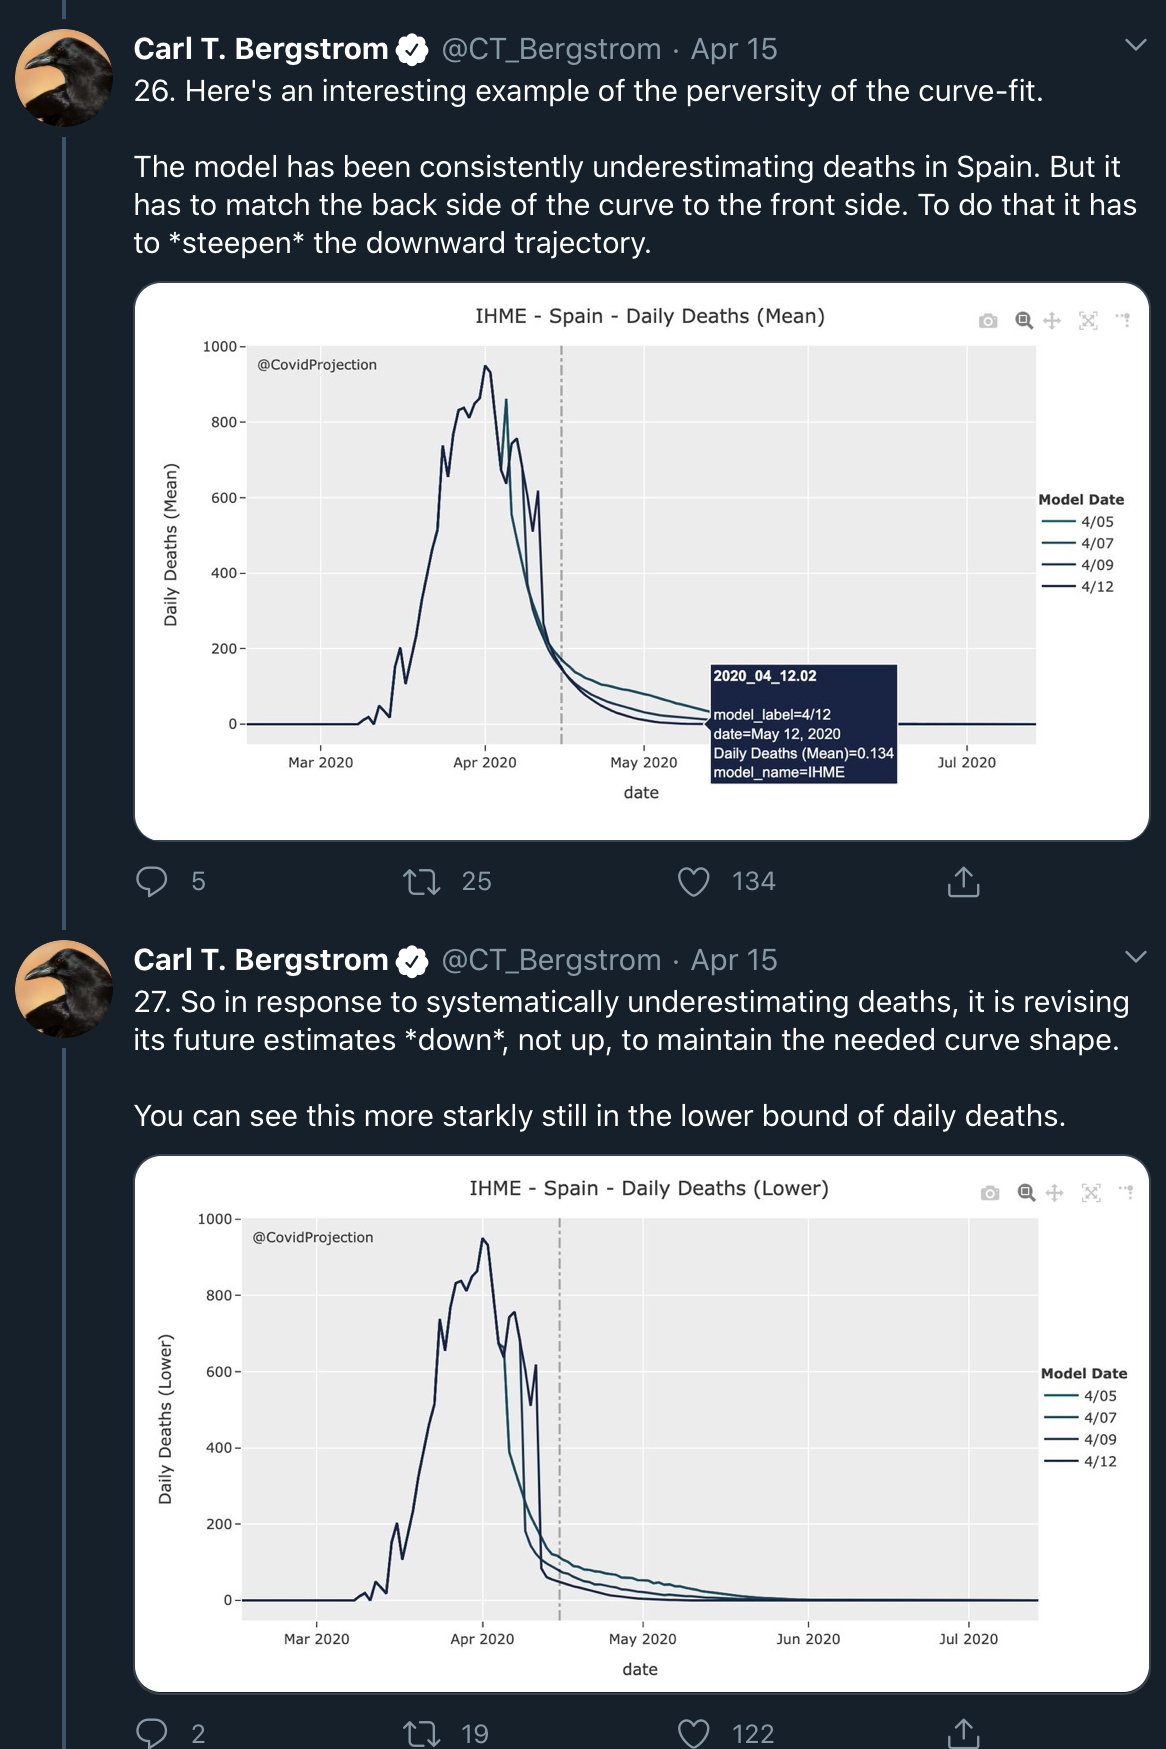Open the Daily Deaths (Mean) chart image
1166x1749 pixels.
pos(642,561)
